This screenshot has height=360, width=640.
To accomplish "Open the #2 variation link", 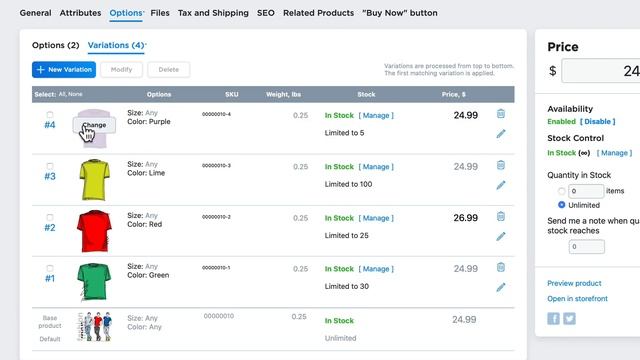I will pyautogui.click(x=50, y=227).
